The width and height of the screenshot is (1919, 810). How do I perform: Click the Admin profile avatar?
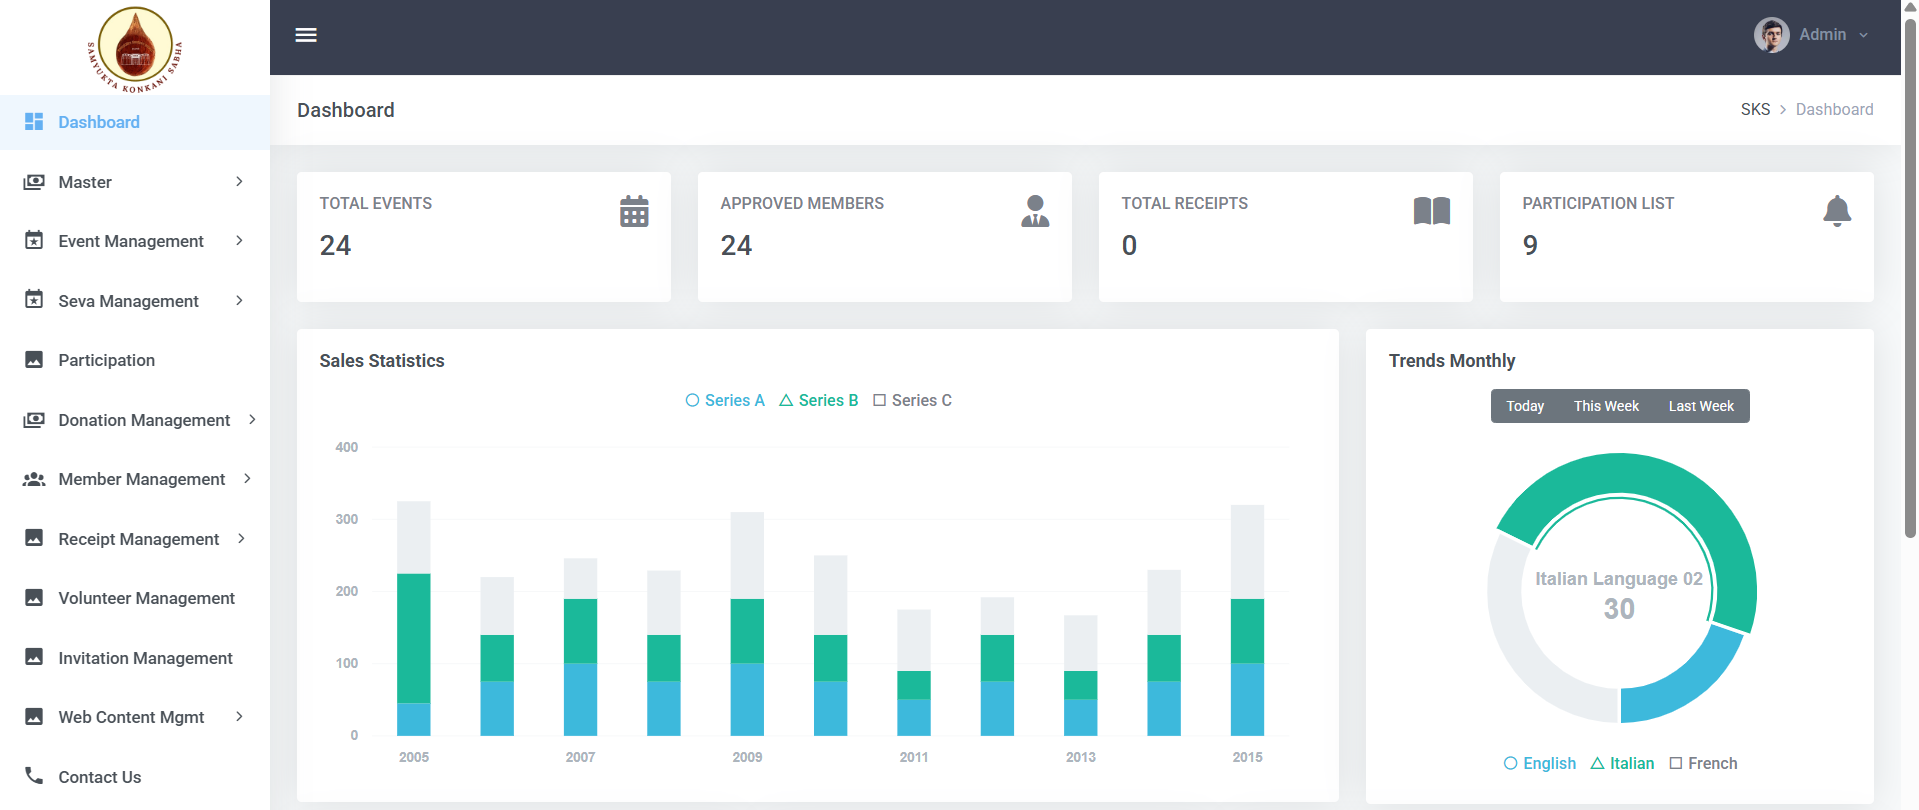[x=1771, y=35]
